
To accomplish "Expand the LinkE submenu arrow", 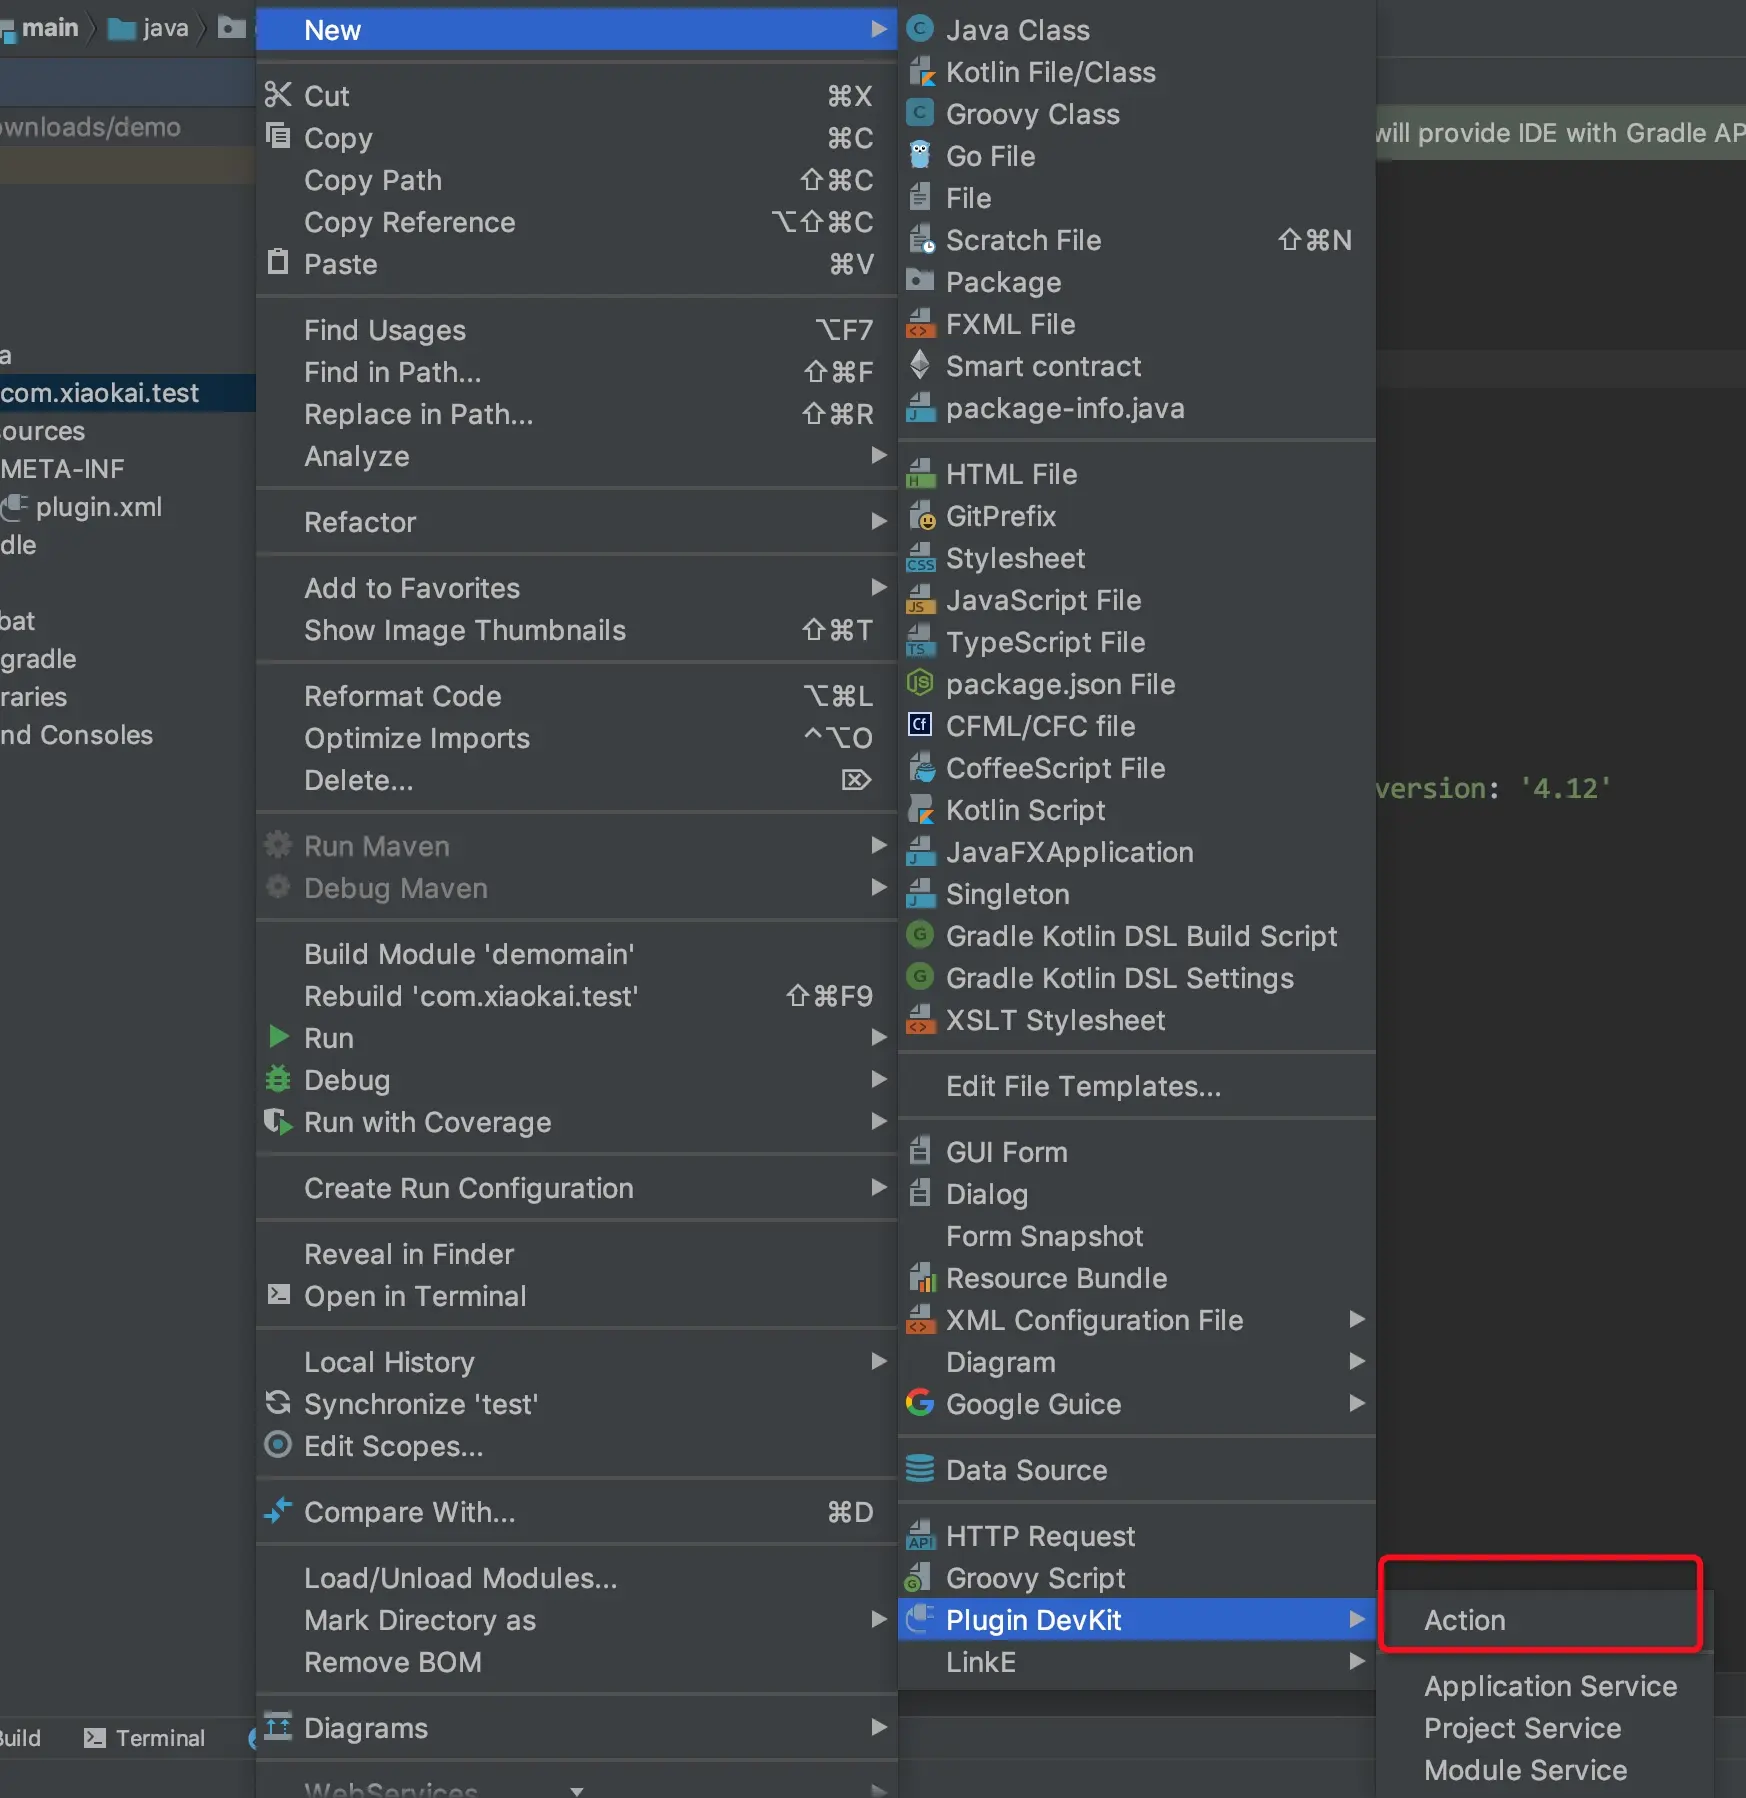I will (x=1357, y=1662).
